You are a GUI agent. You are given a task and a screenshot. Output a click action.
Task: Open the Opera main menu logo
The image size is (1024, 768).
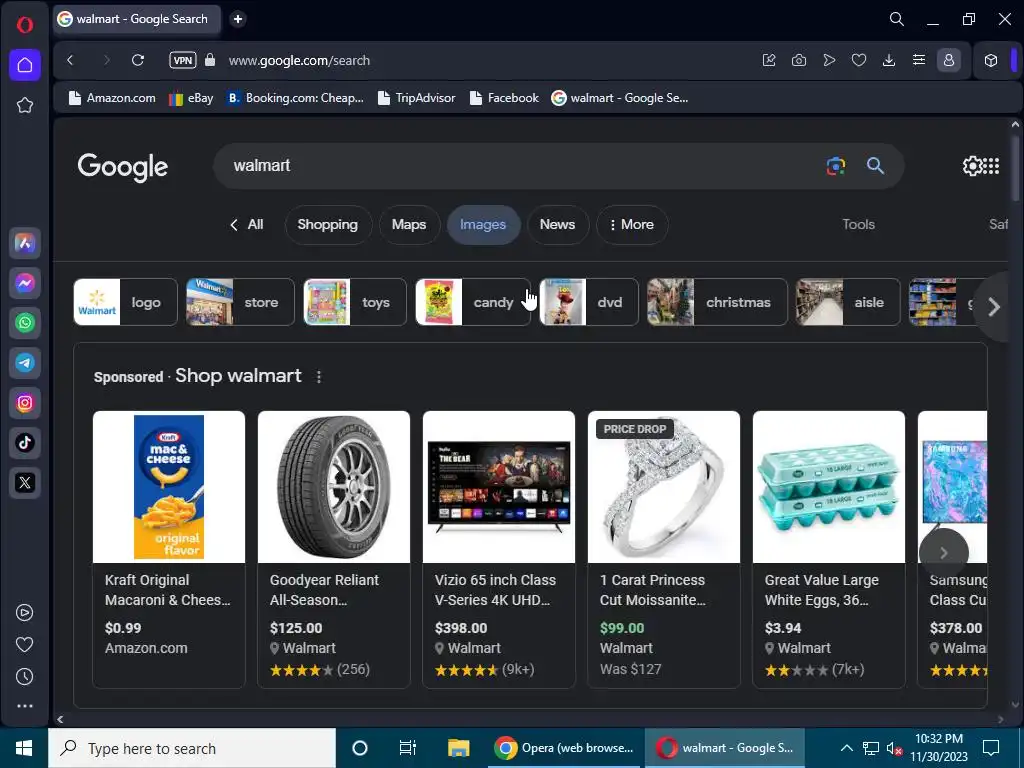pos(24,25)
